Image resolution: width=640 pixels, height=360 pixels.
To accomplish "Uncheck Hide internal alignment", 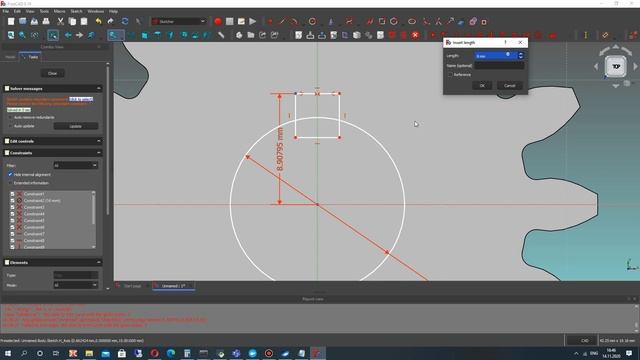I will (x=11, y=174).
